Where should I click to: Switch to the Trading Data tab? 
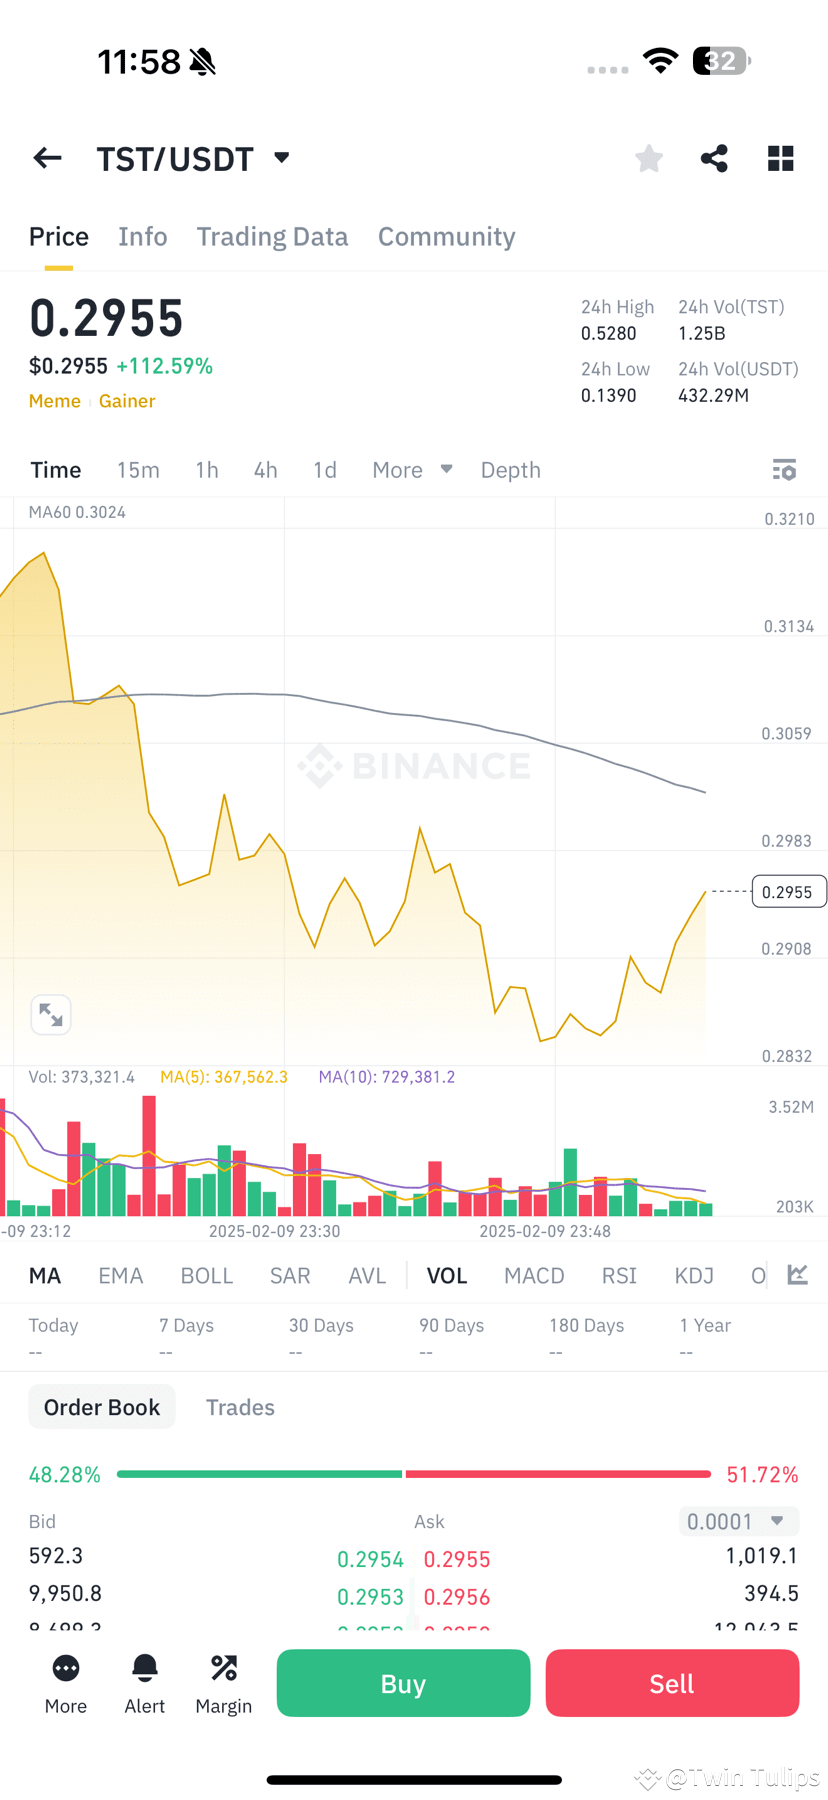(272, 236)
